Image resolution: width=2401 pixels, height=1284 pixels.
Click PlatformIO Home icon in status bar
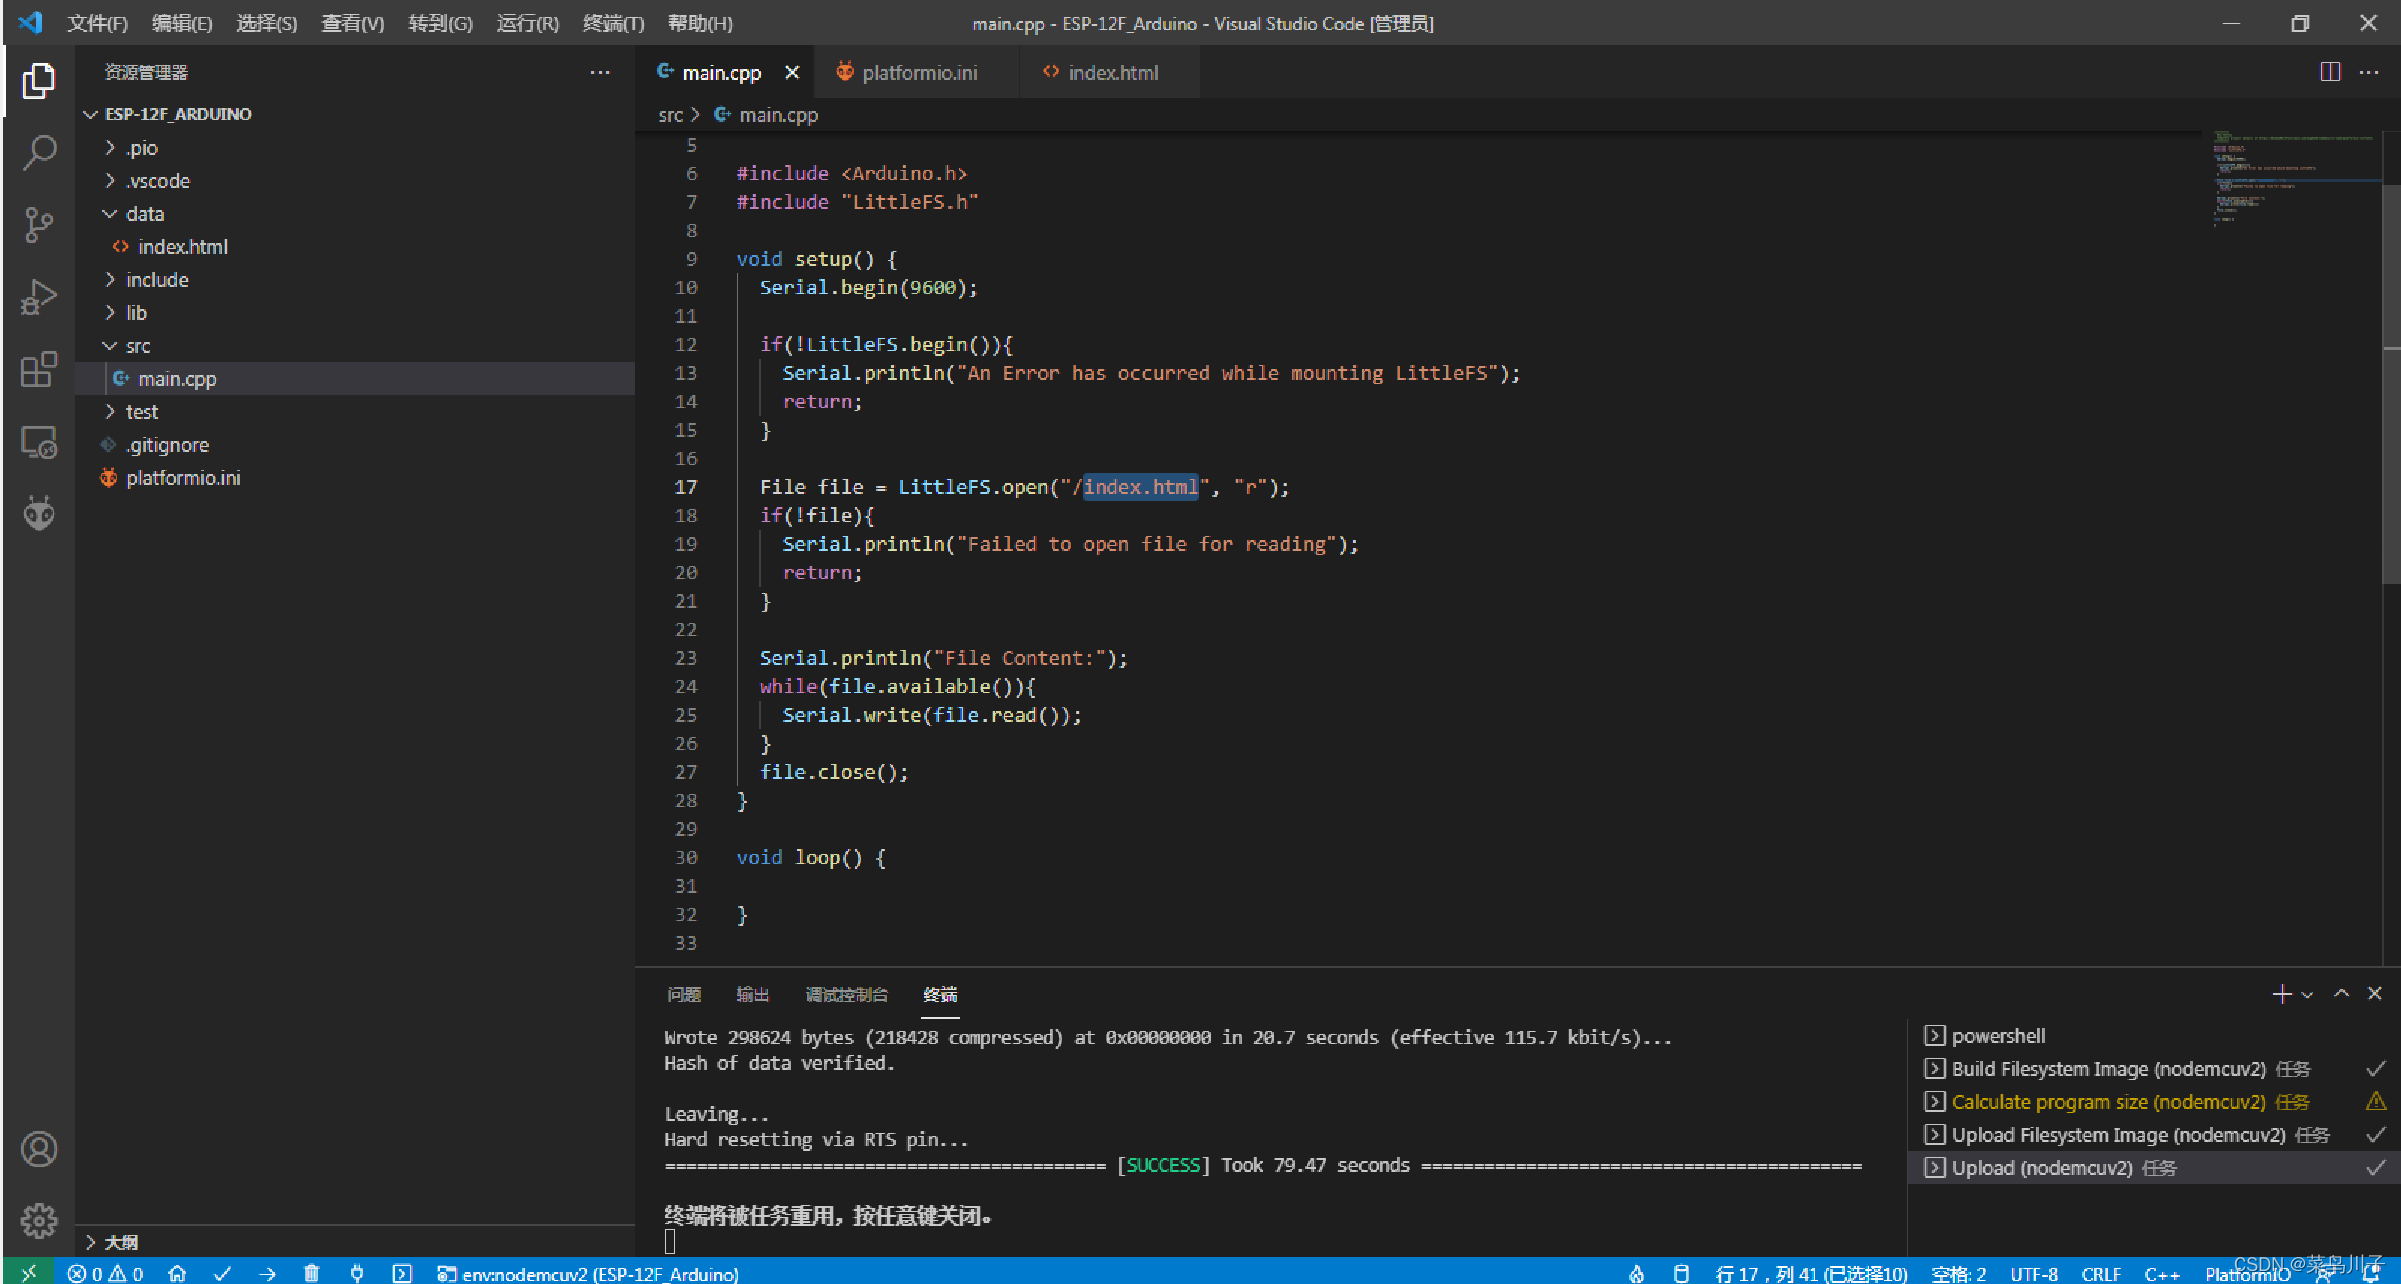[177, 1273]
